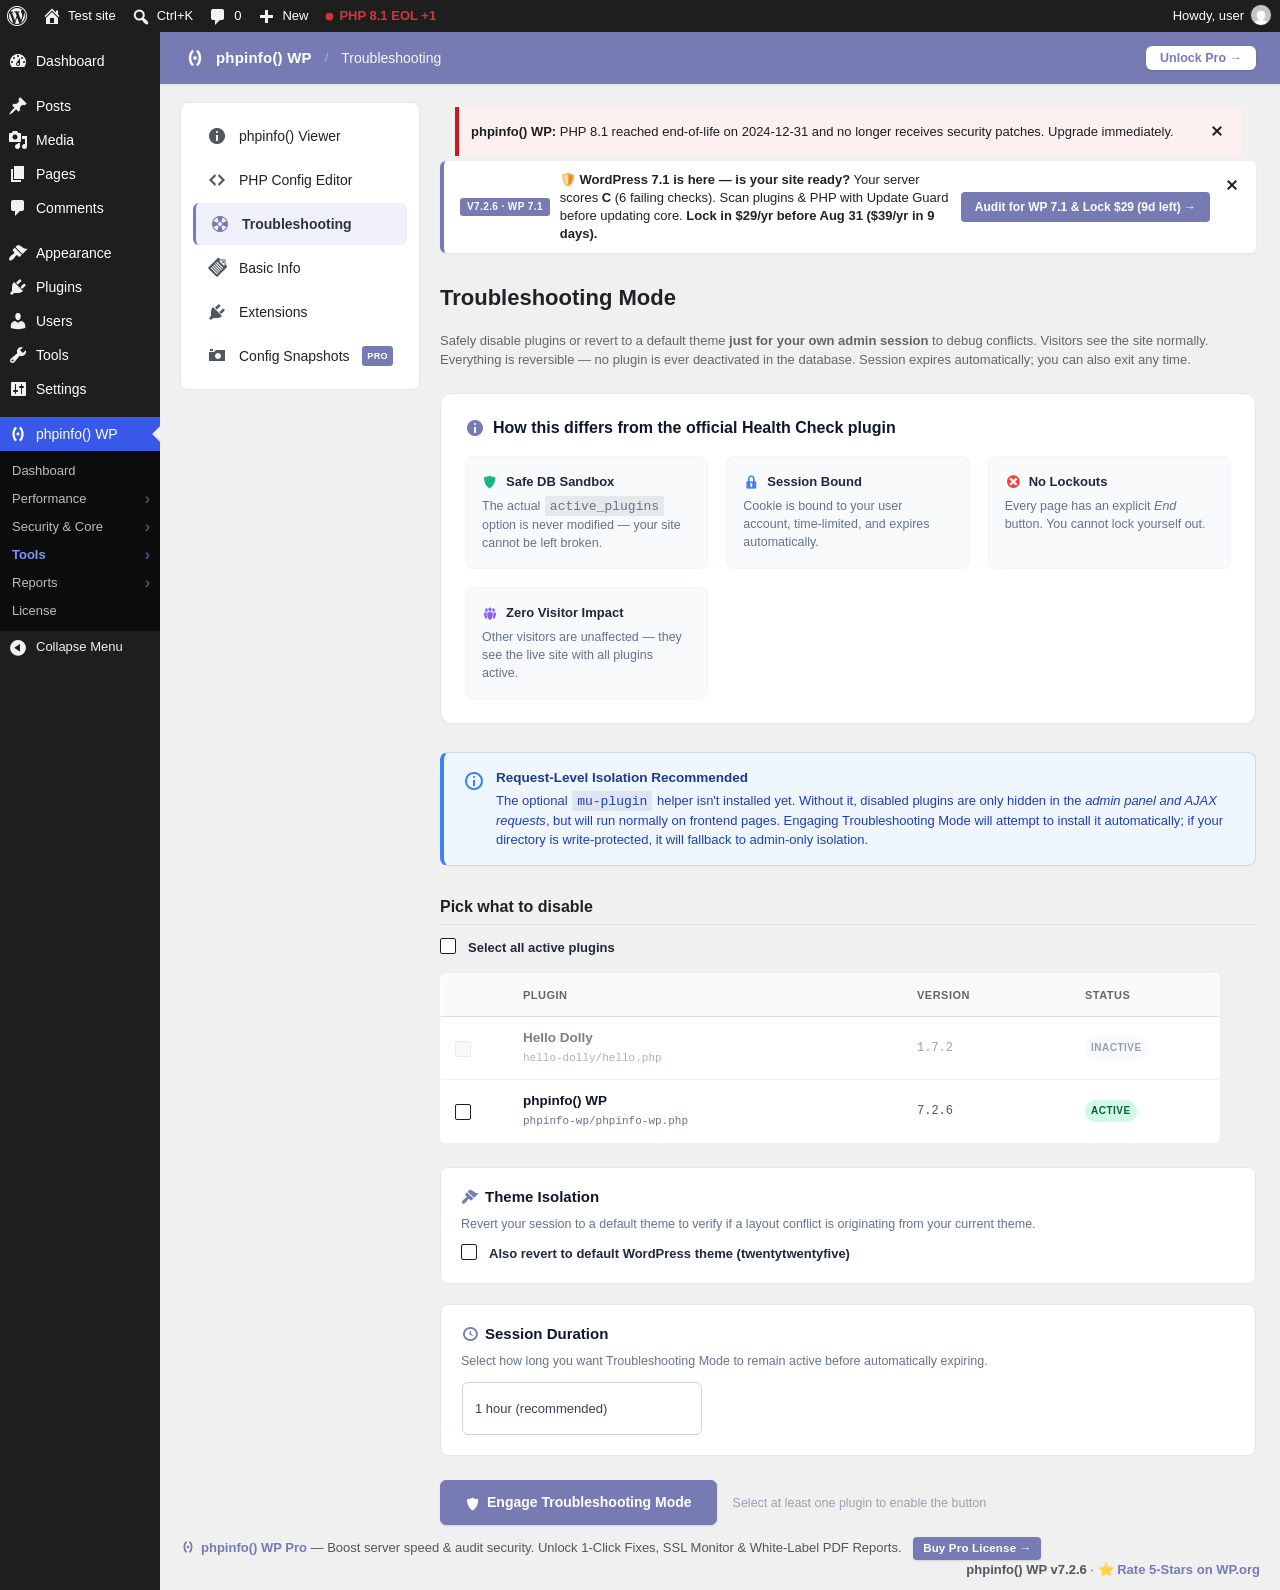
Task: Open the session duration dropdown
Action: 582,1408
